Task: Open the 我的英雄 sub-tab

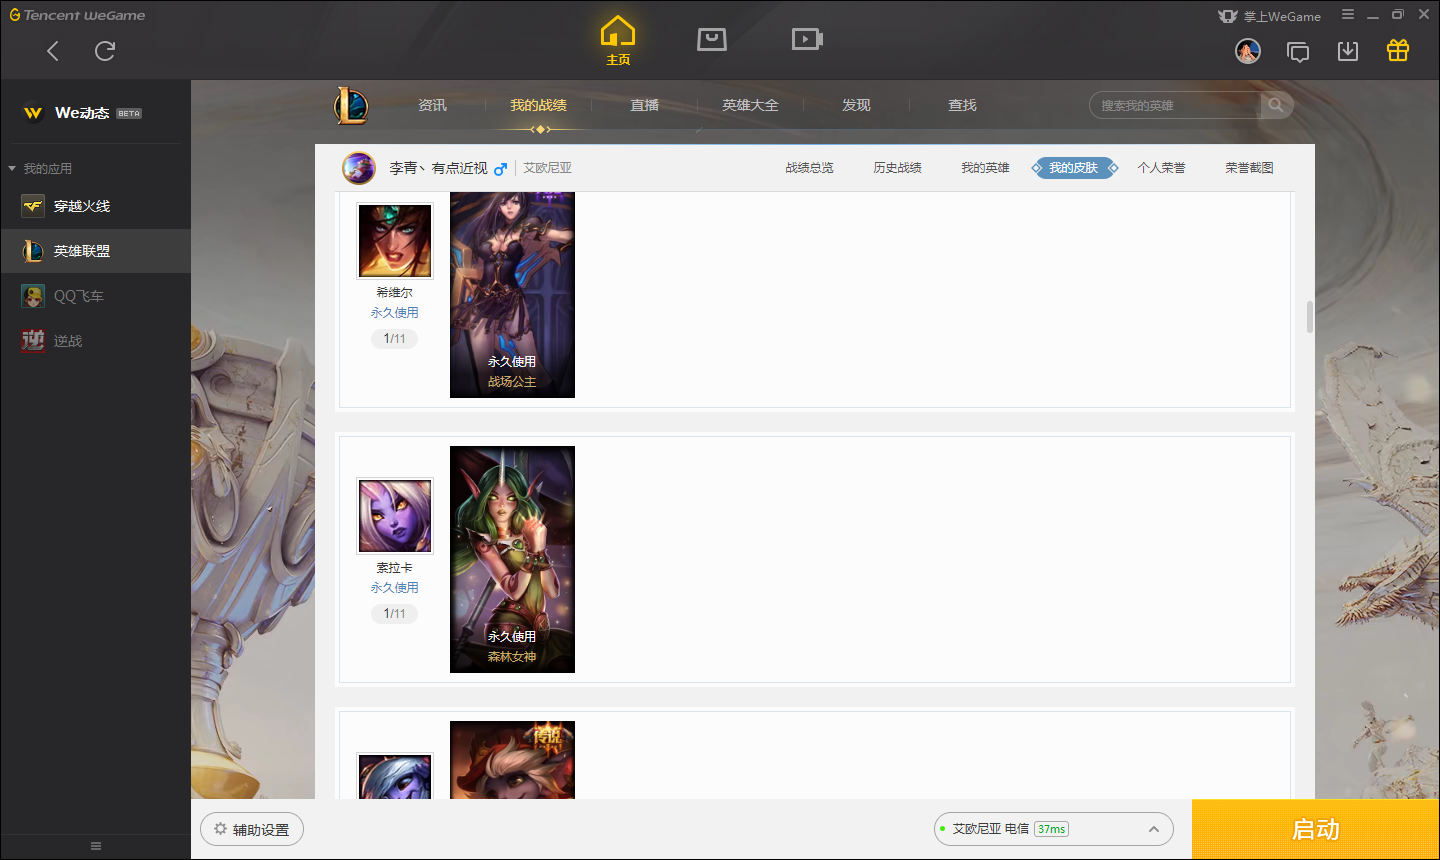Action: 985,168
